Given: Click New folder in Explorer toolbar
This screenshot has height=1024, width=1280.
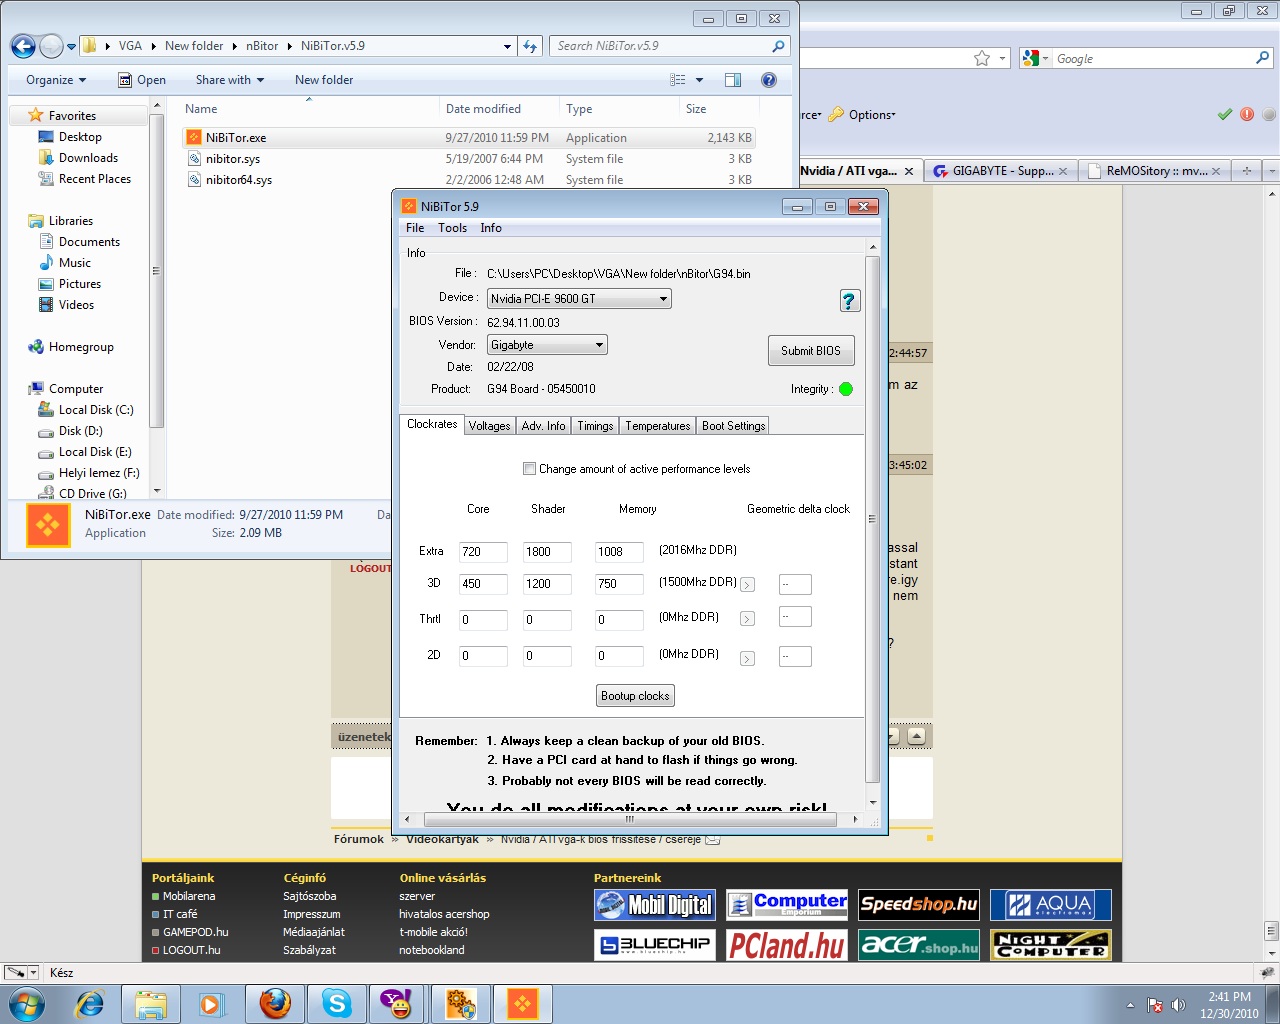Looking at the screenshot, I should pos(324,80).
